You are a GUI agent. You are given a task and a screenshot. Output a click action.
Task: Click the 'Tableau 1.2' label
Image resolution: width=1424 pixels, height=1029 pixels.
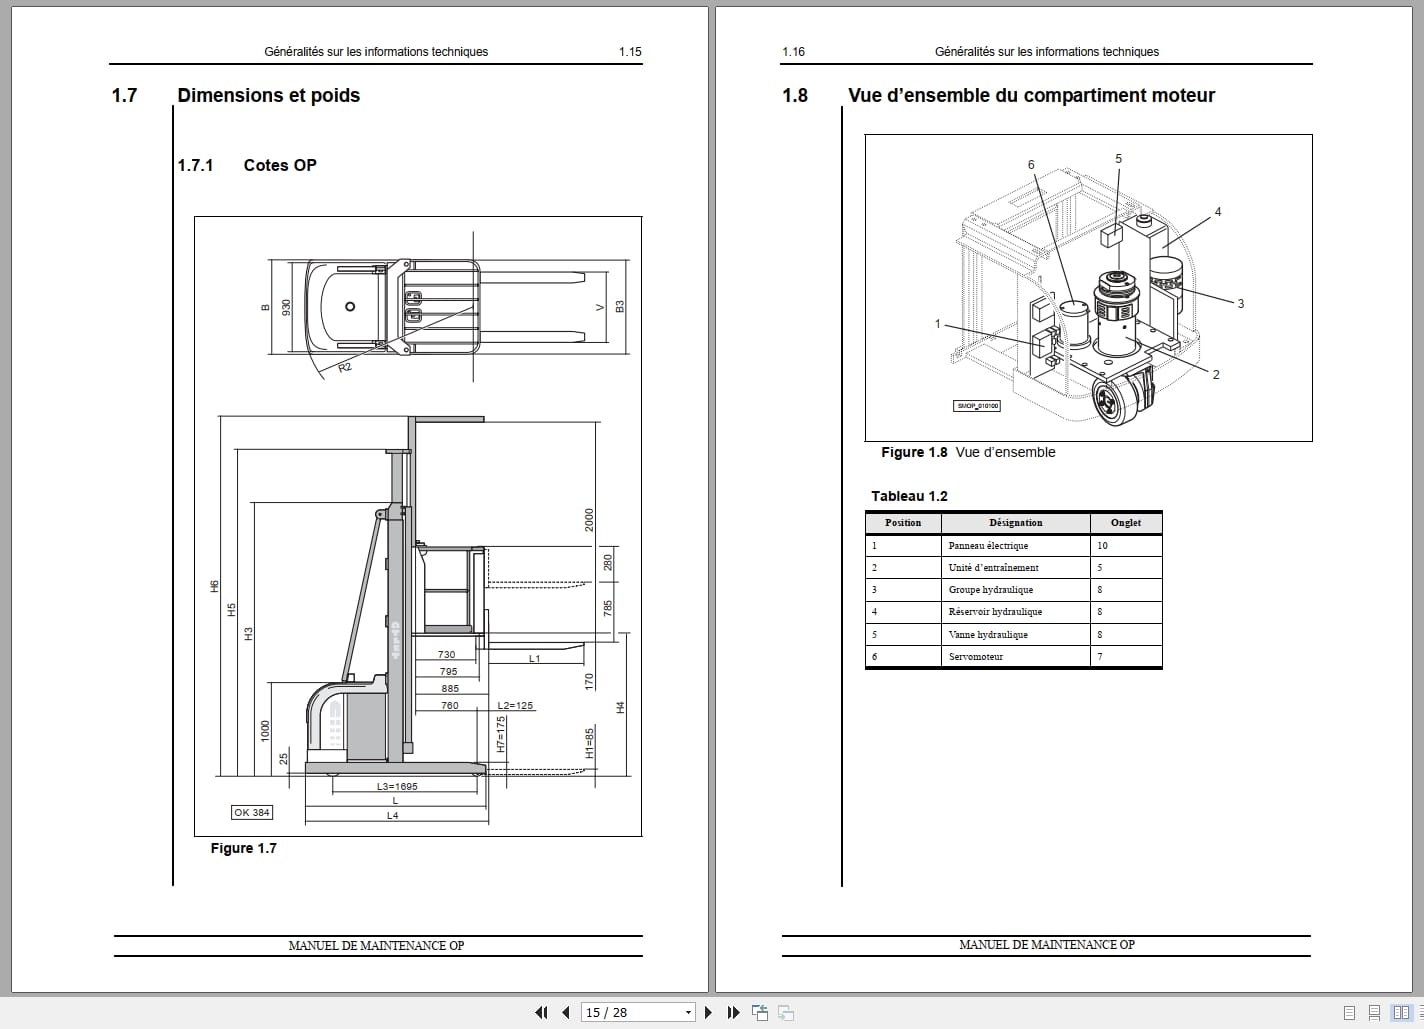click(909, 496)
